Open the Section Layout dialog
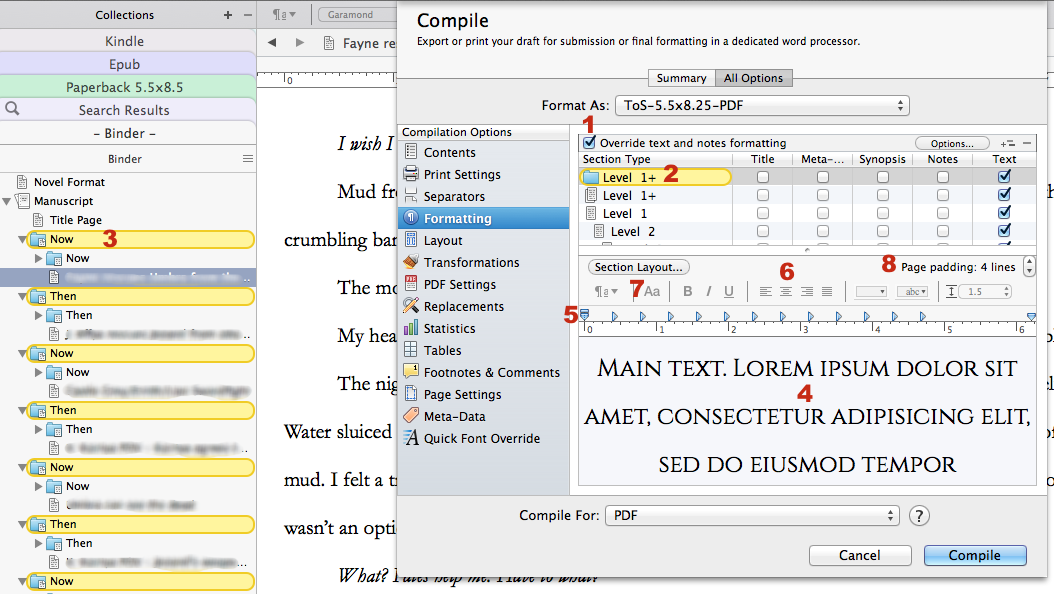The image size is (1054, 594). pos(638,266)
